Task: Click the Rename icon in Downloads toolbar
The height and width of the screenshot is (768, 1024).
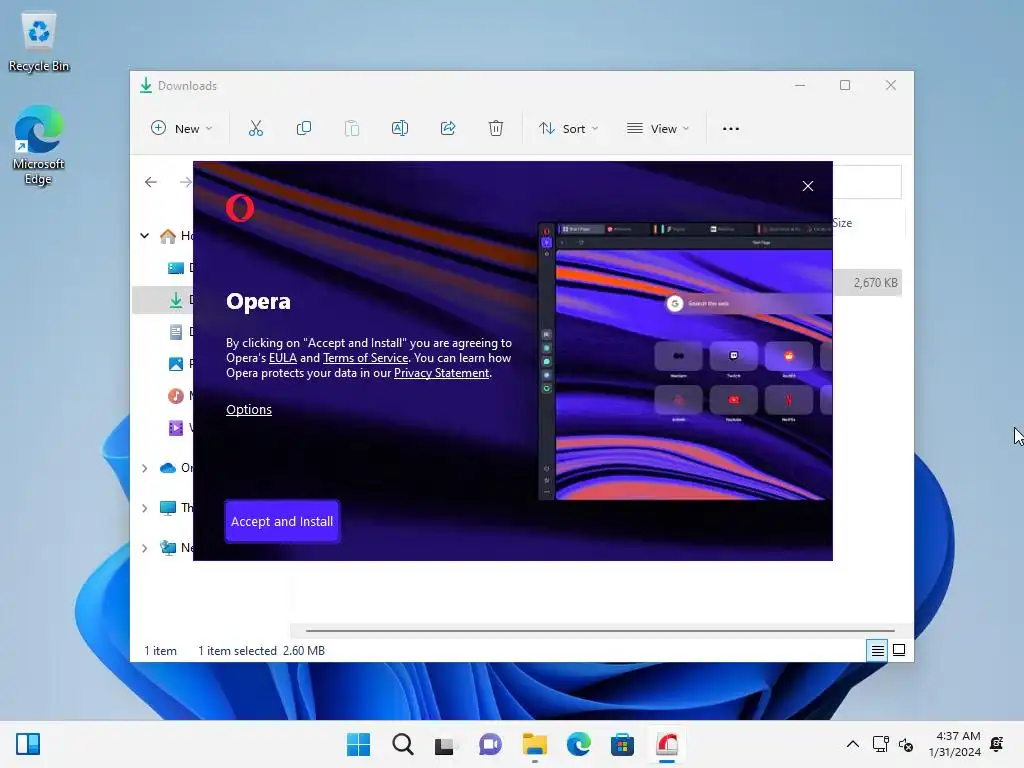Action: click(x=400, y=129)
